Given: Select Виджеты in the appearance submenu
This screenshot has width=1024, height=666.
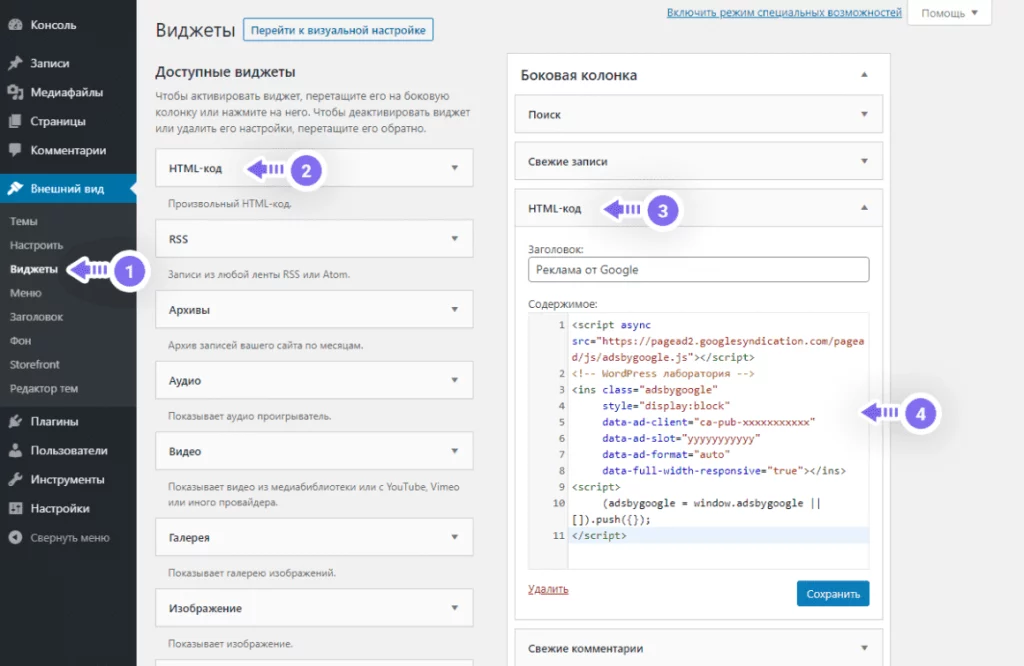Looking at the screenshot, I should point(33,270).
